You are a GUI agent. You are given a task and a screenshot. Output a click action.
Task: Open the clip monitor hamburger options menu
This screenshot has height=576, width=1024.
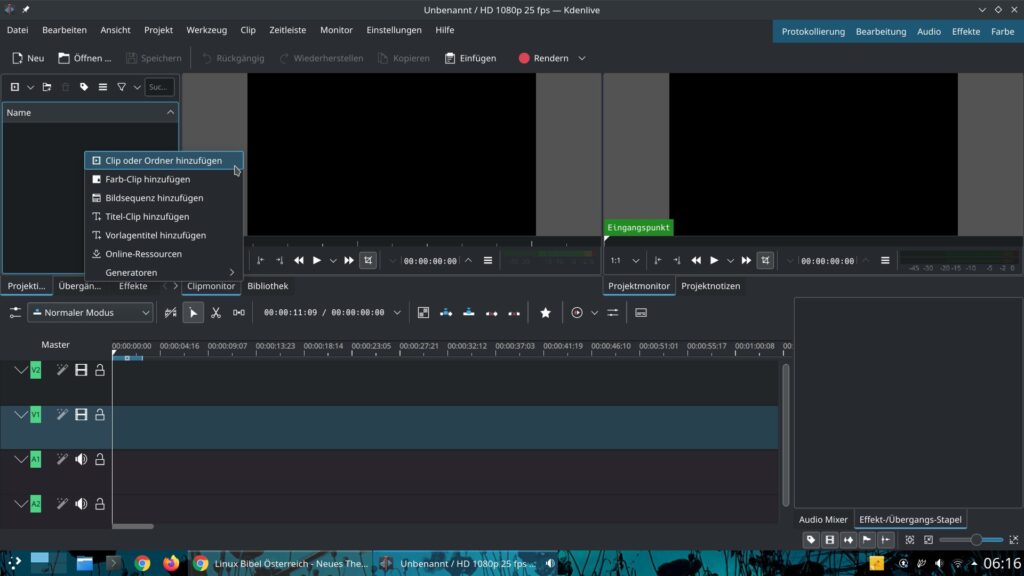click(x=488, y=261)
